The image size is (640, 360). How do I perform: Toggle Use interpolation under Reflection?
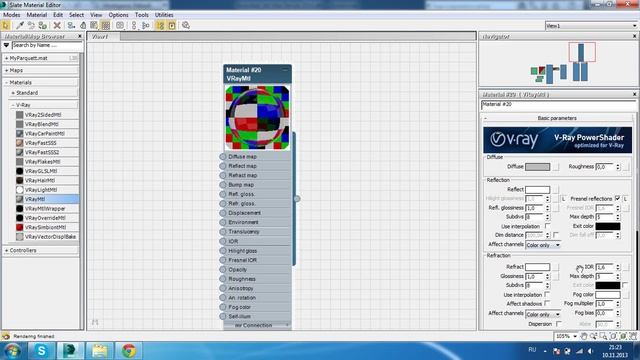(x=548, y=226)
